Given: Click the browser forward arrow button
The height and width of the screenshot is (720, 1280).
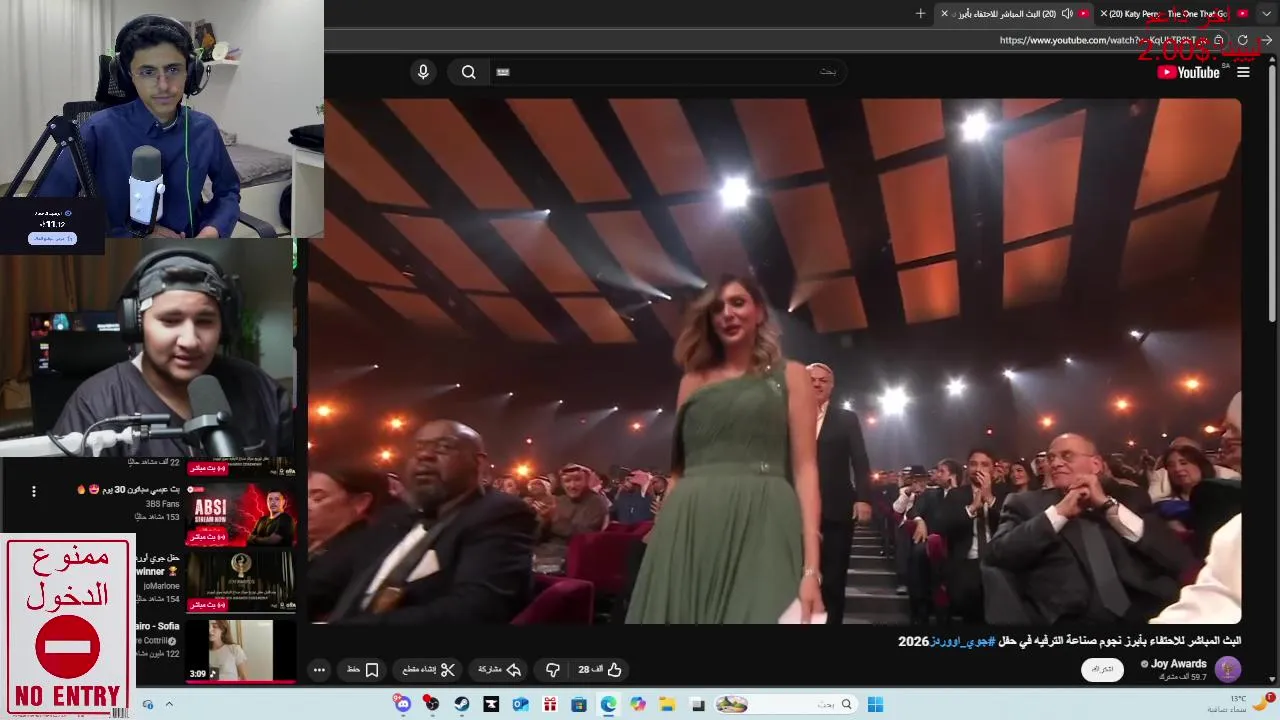Looking at the screenshot, I should (x=1266, y=40).
